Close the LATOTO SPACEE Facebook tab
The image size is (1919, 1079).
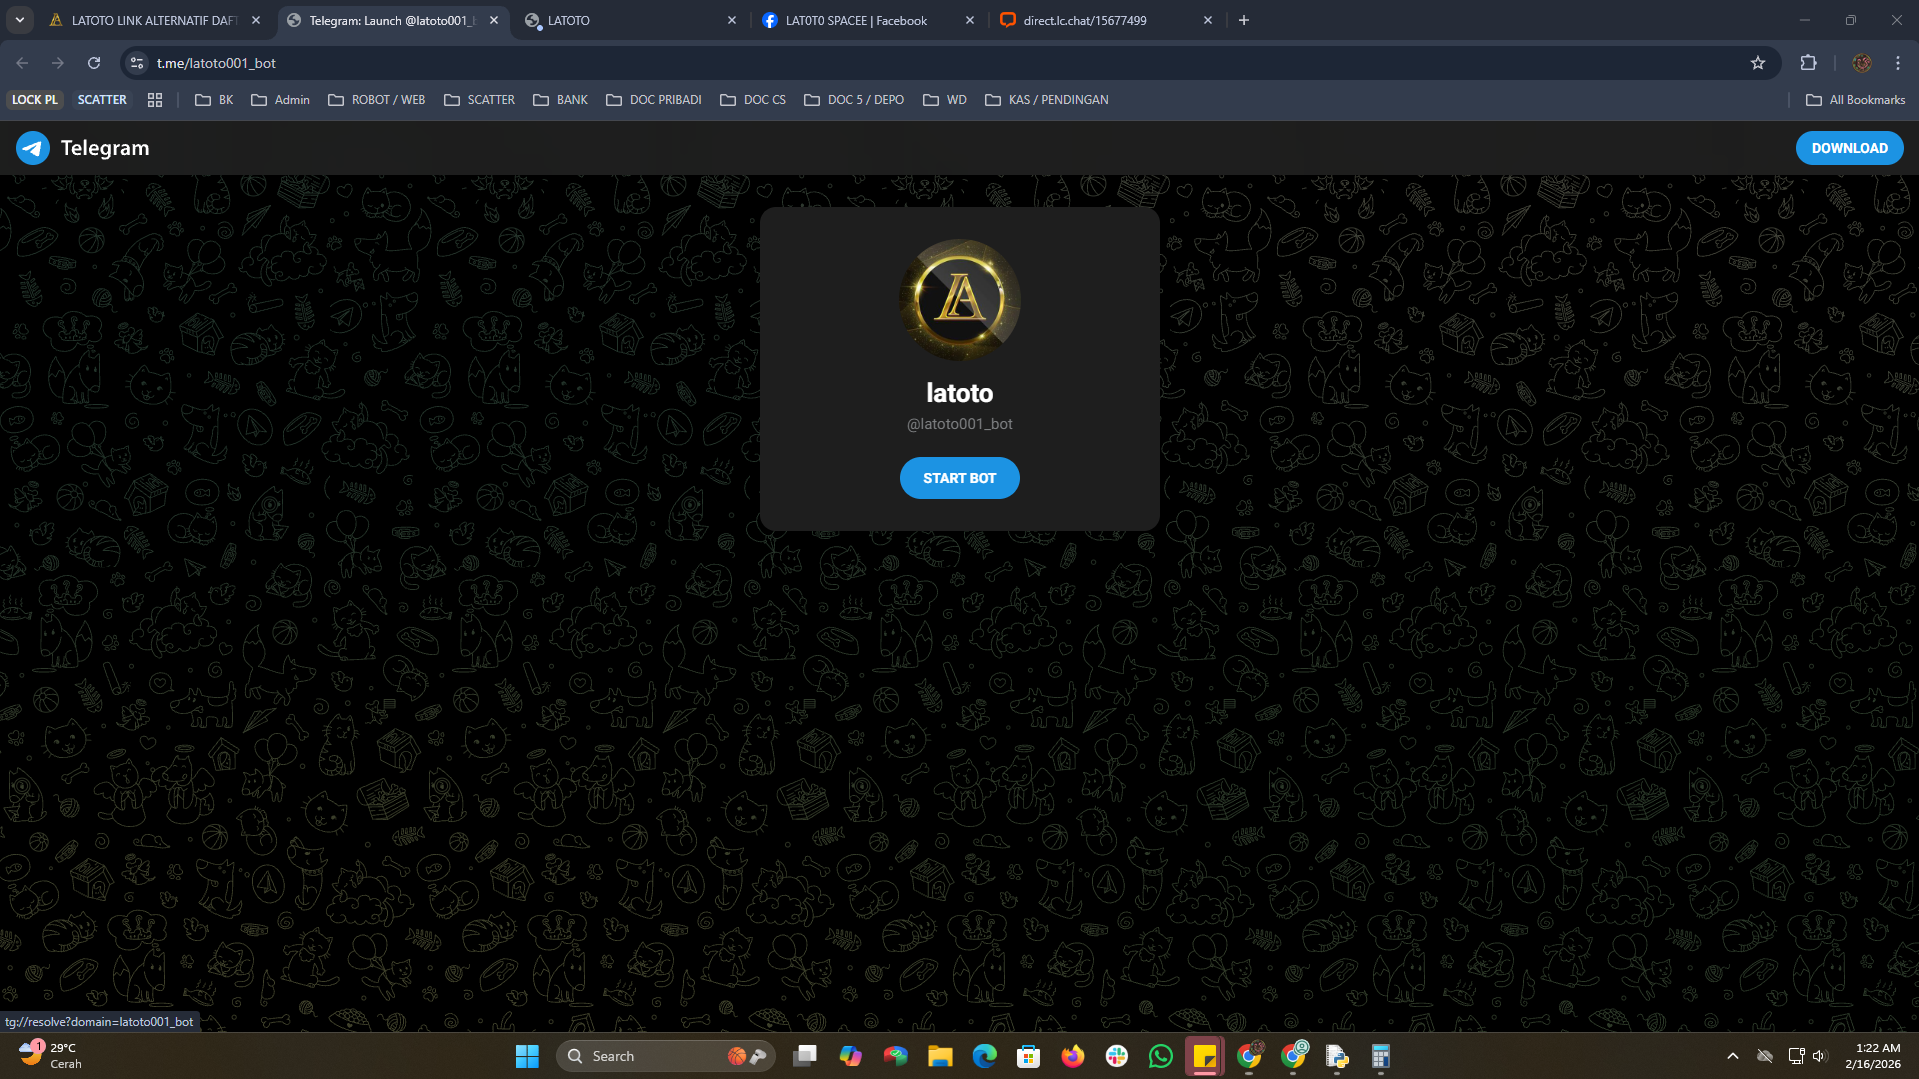969,20
